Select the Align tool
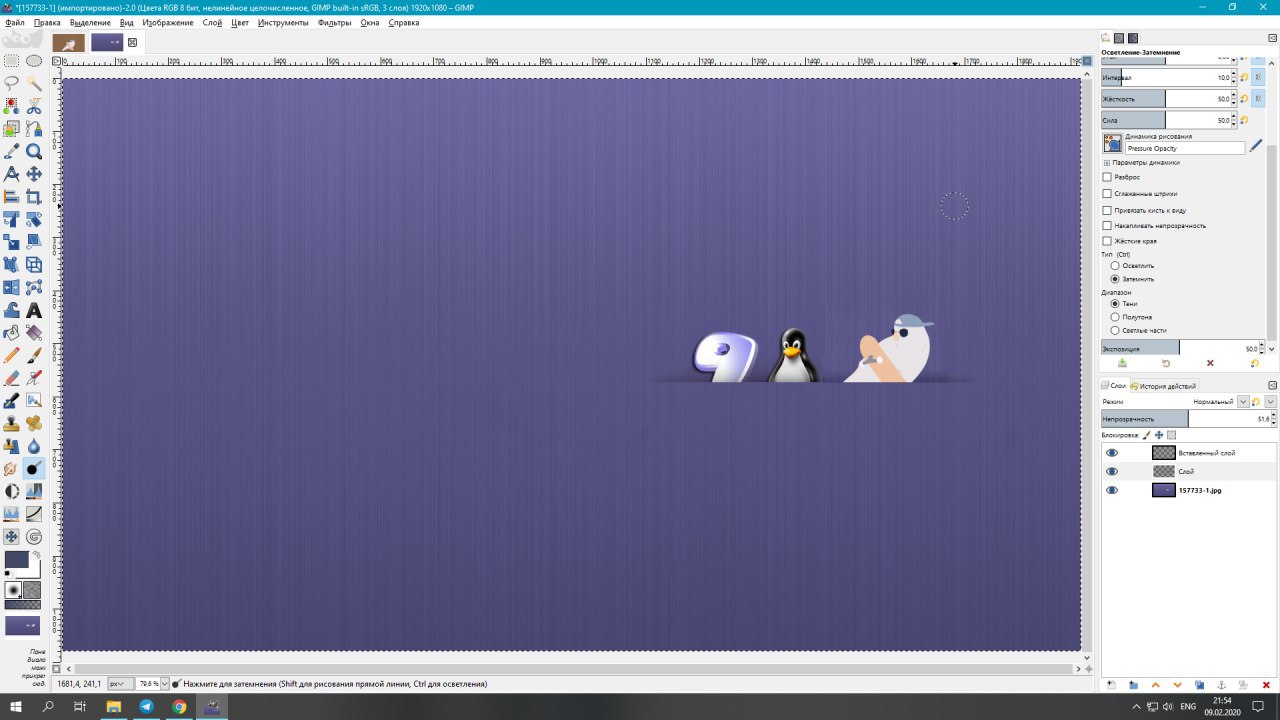Image resolution: width=1280 pixels, height=720 pixels. [12, 197]
